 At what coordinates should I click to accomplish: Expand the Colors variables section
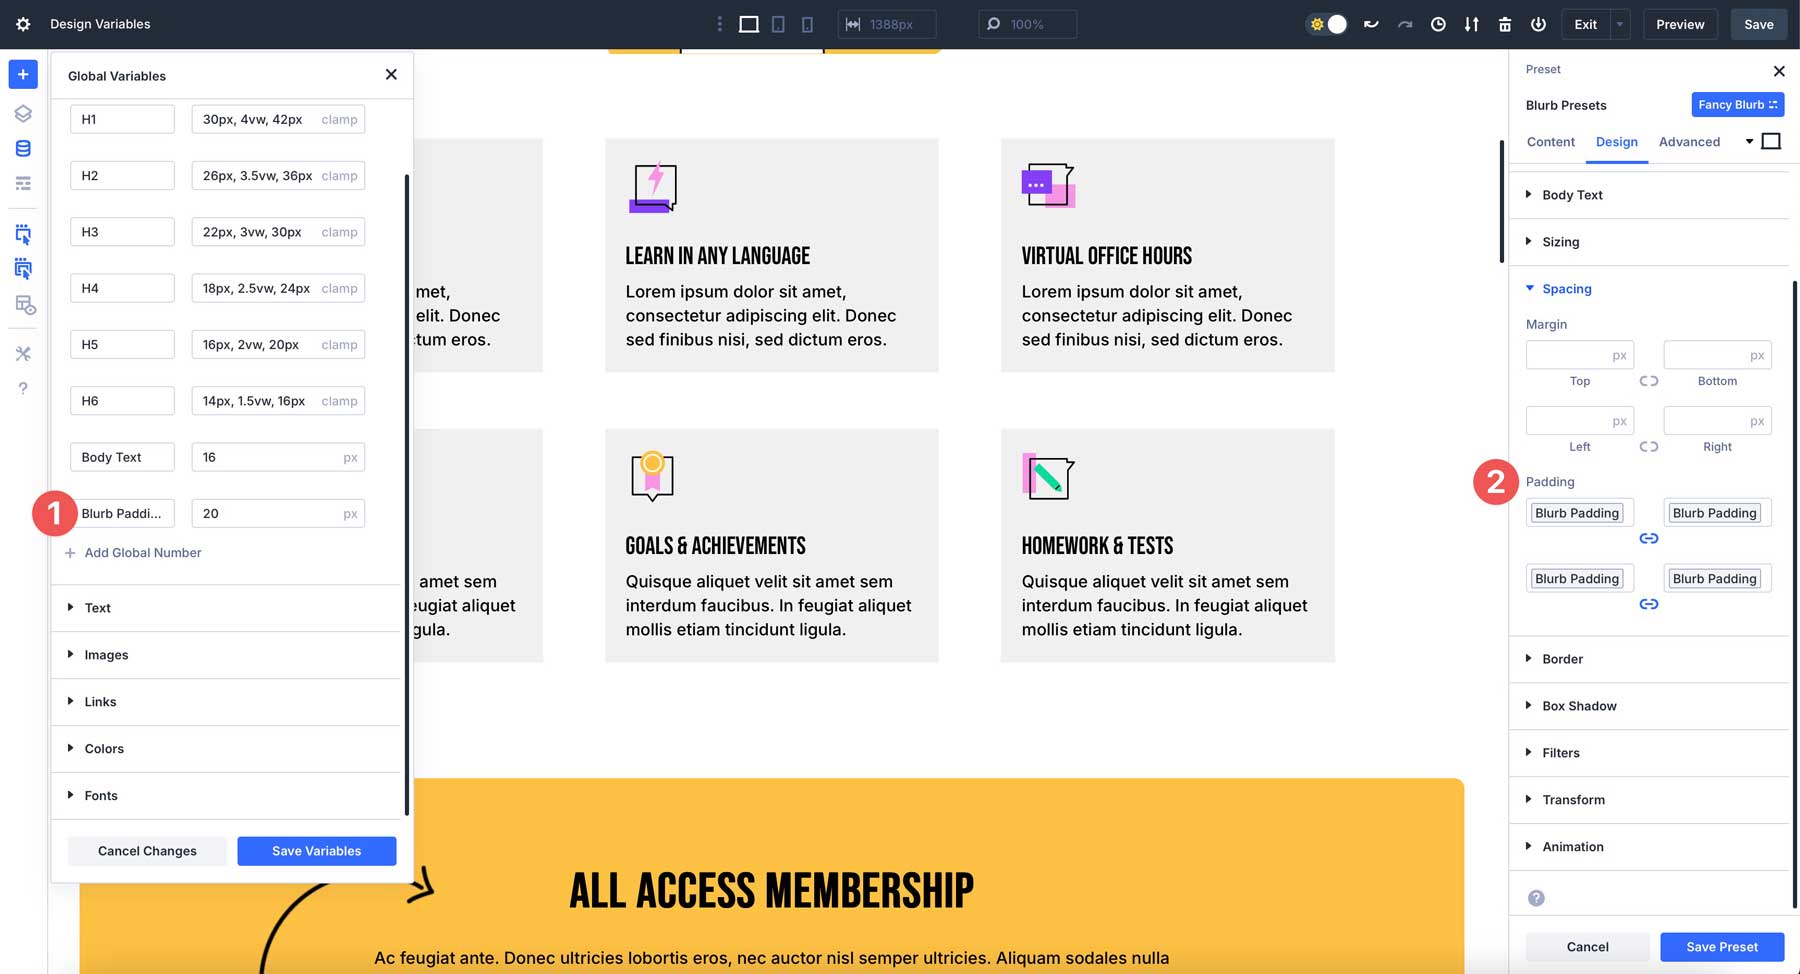[226, 749]
